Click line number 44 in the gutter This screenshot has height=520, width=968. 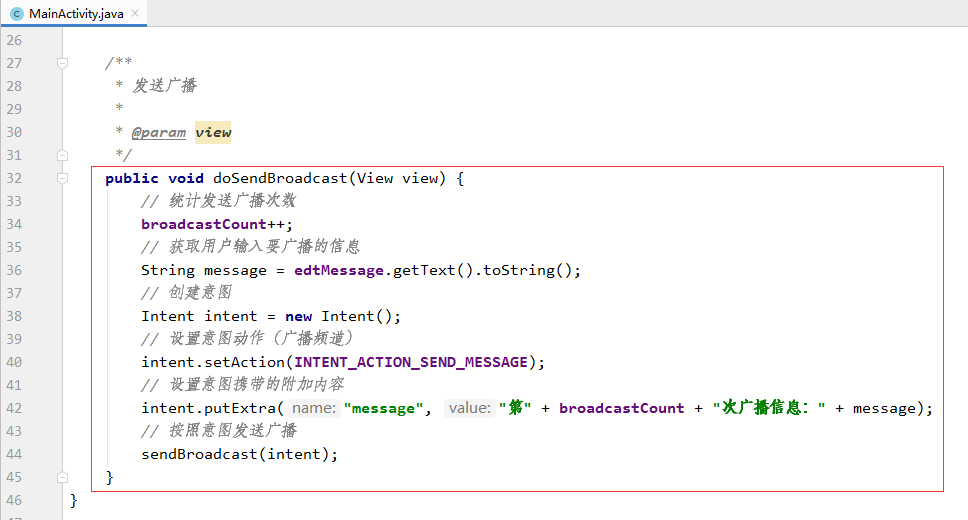click(x=14, y=454)
